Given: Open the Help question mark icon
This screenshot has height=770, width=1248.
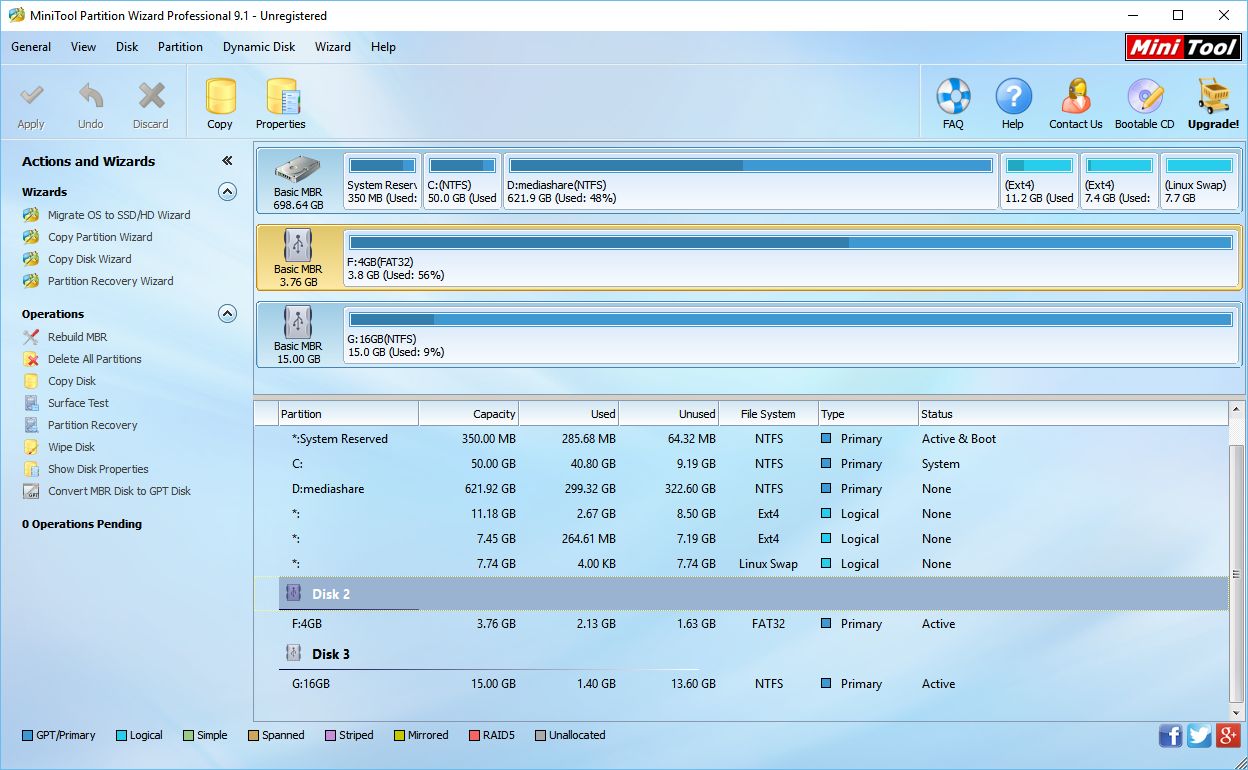Looking at the screenshot, I should point(1013,97).
